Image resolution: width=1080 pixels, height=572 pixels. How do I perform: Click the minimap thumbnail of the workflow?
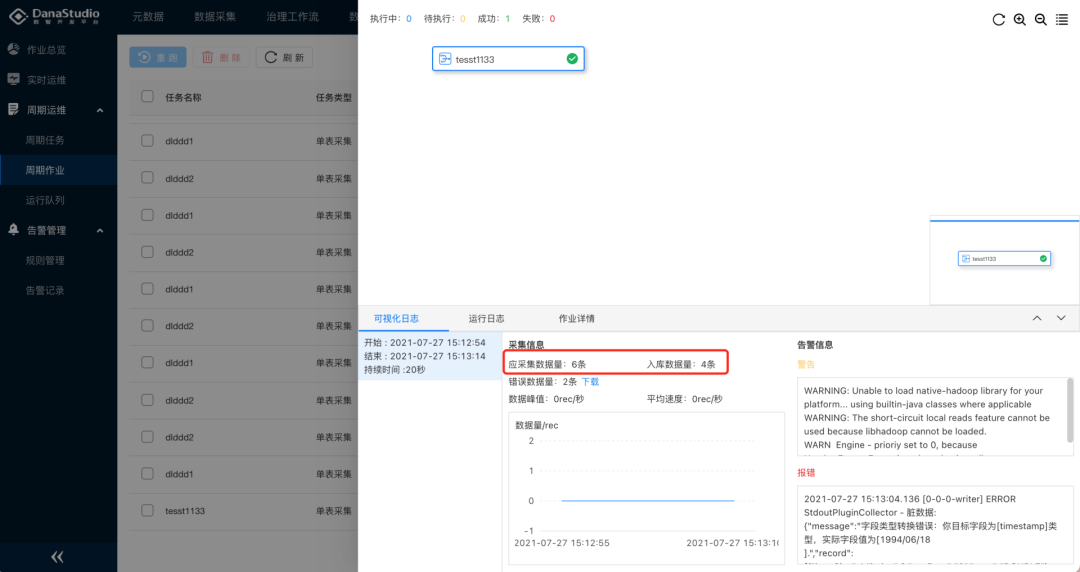[x=1004, y=258]
